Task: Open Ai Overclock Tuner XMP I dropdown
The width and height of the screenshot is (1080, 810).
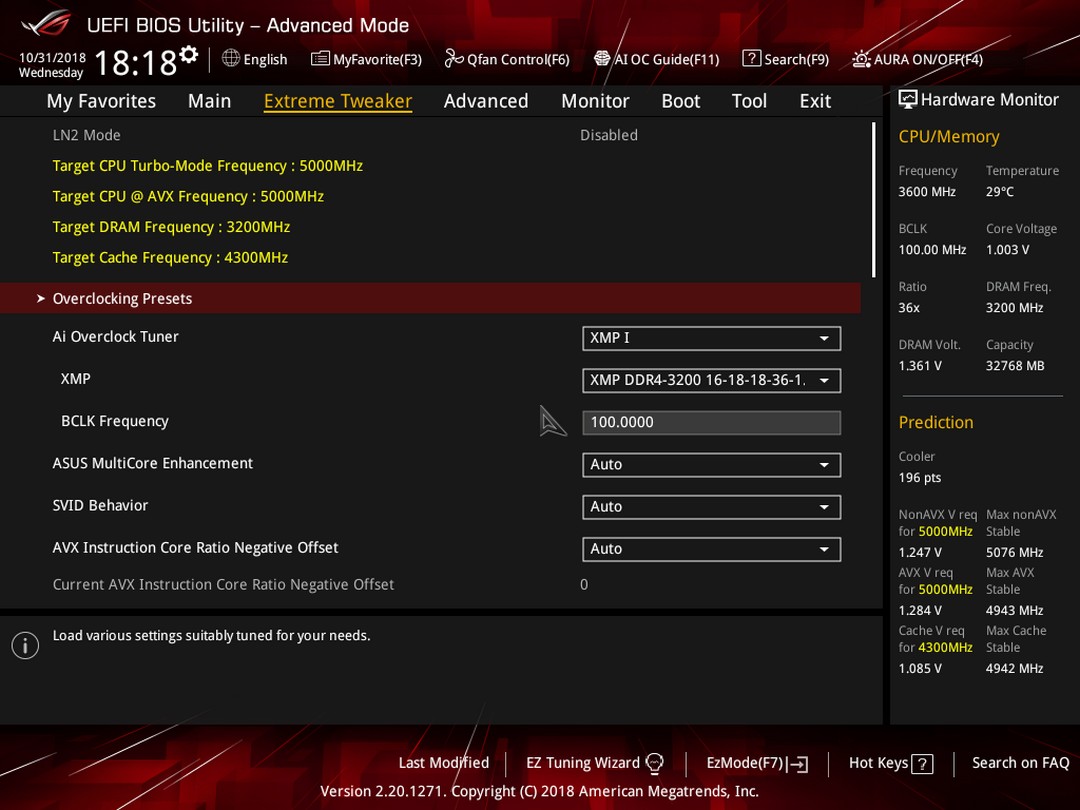Action: tap(712, 338)
